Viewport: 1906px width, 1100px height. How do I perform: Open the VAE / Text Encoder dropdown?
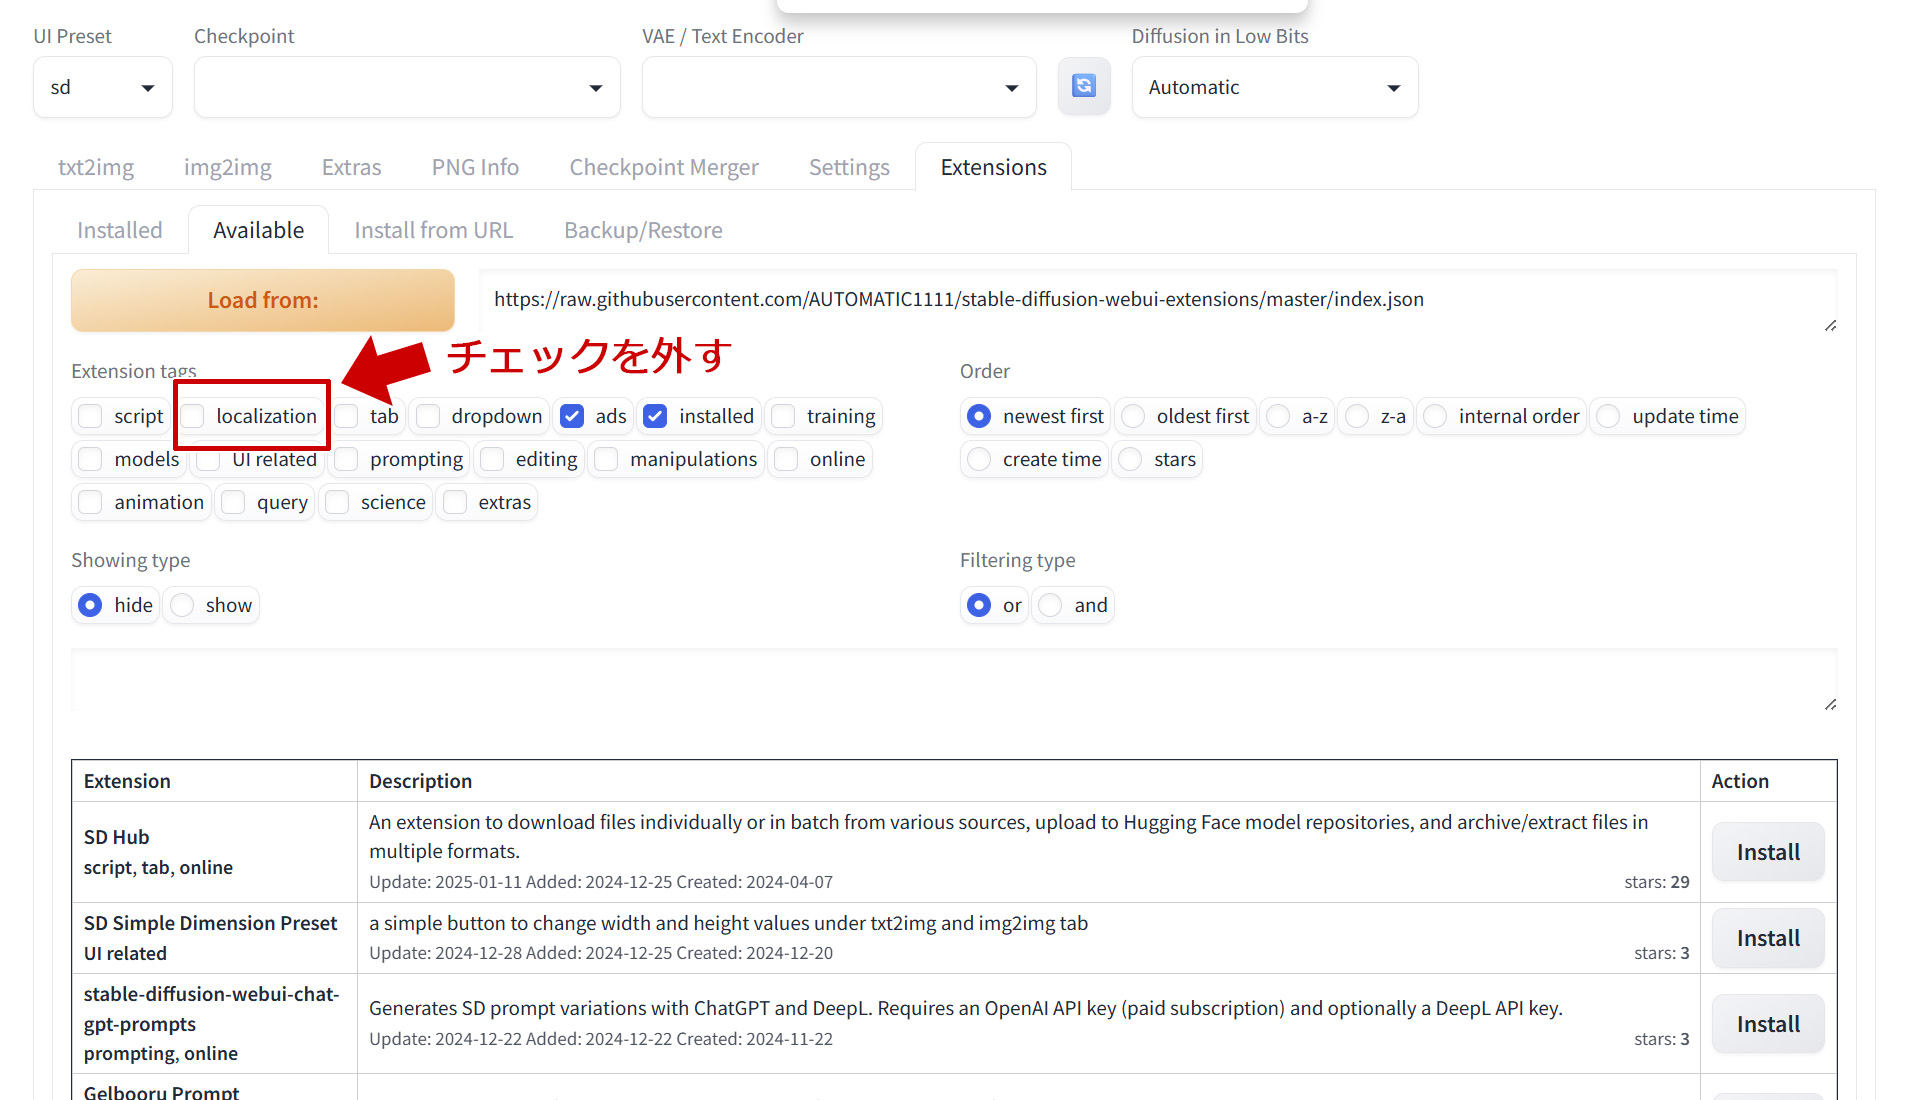tap(838, 88)
